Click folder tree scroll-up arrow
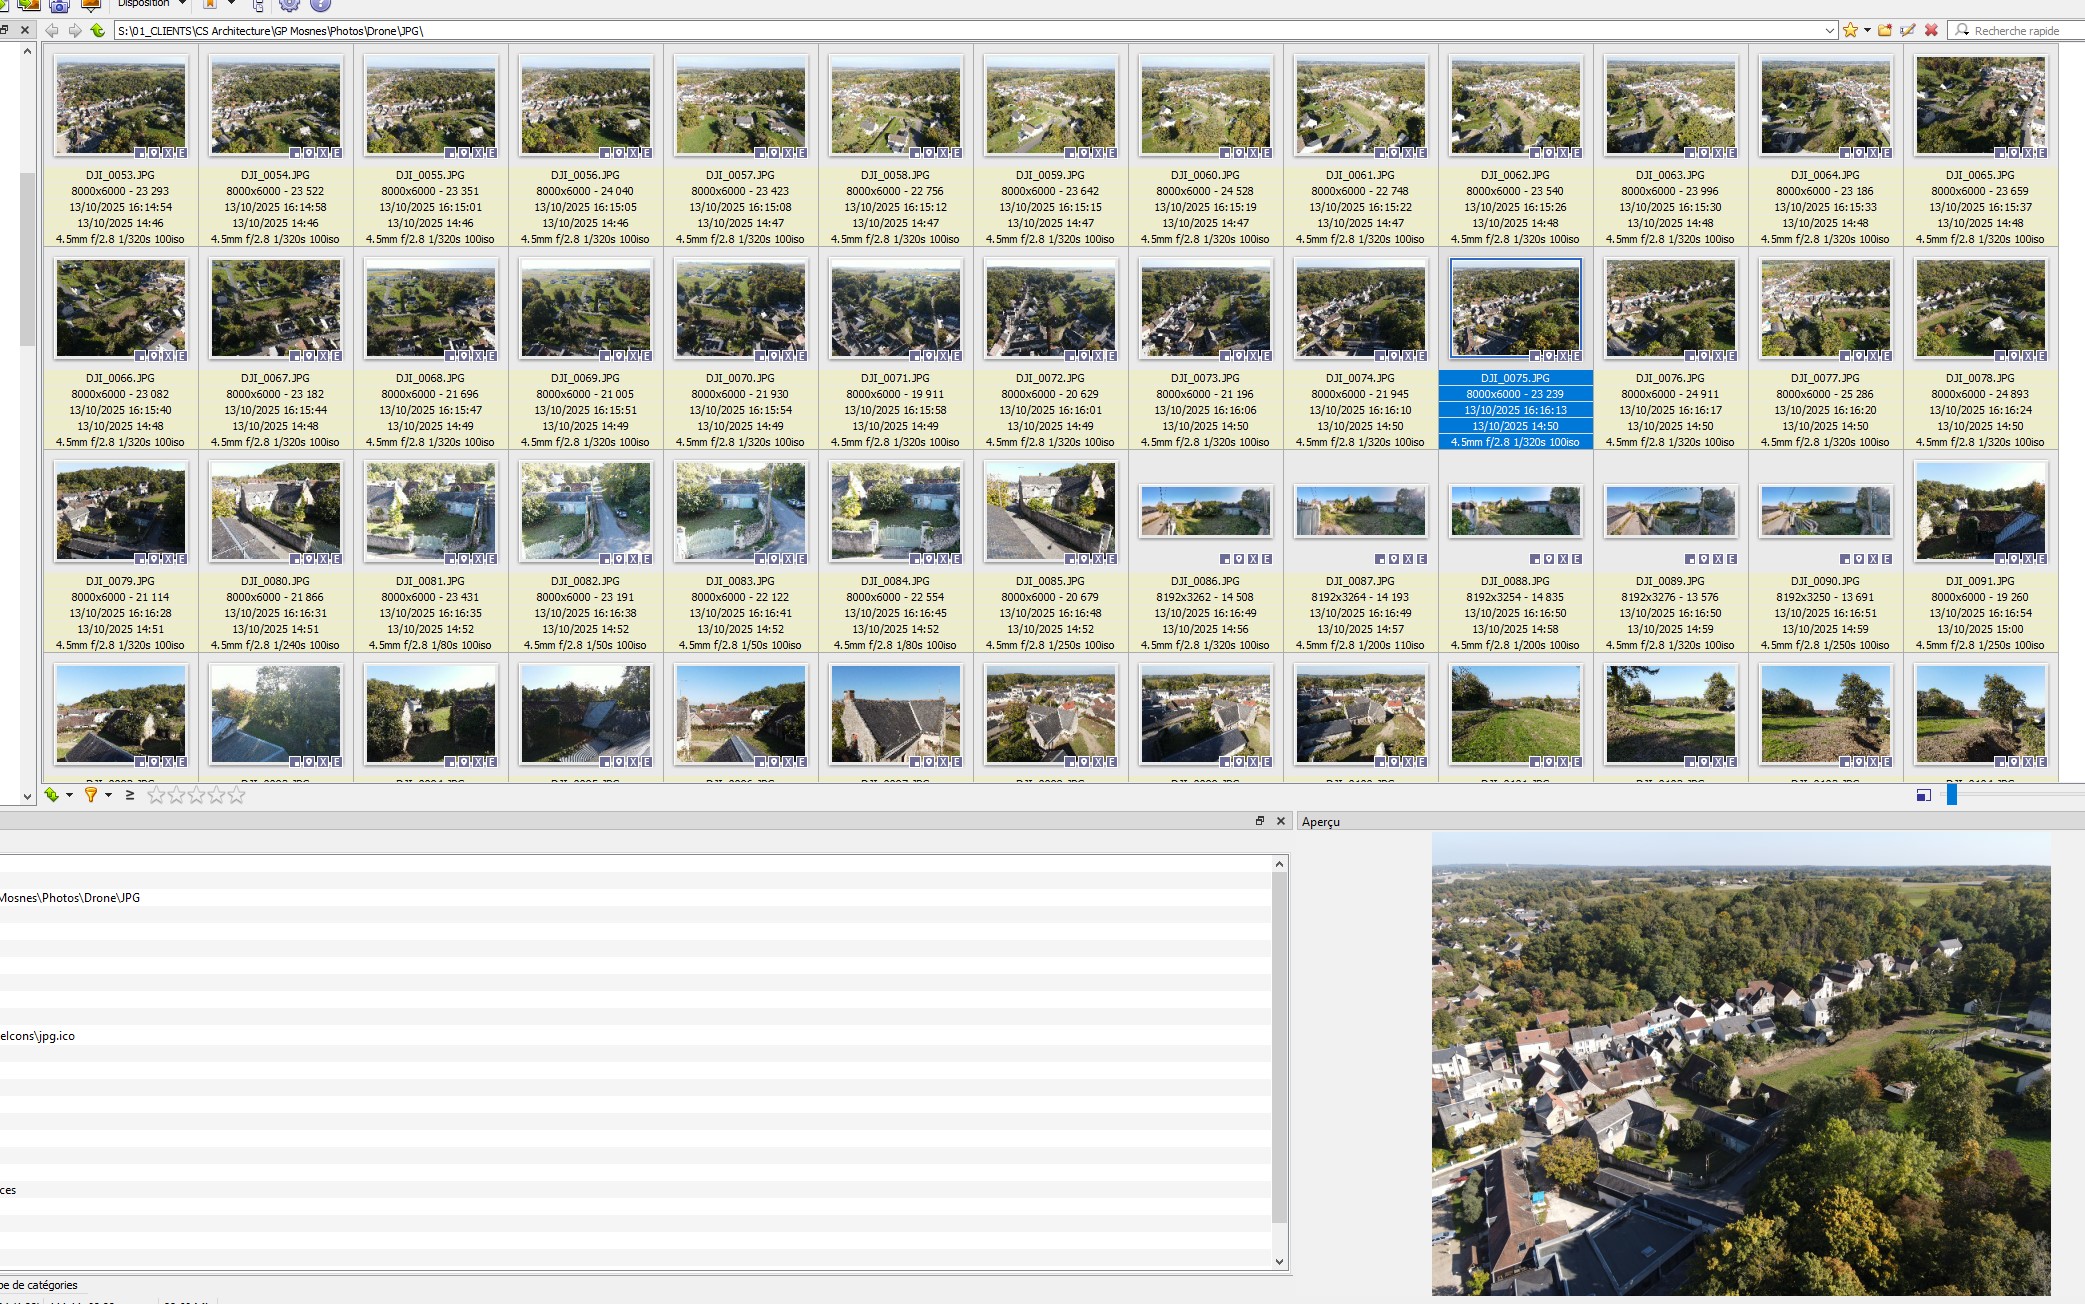Viewport: 2085px width, 1304px height. click(x=27, y=50)
